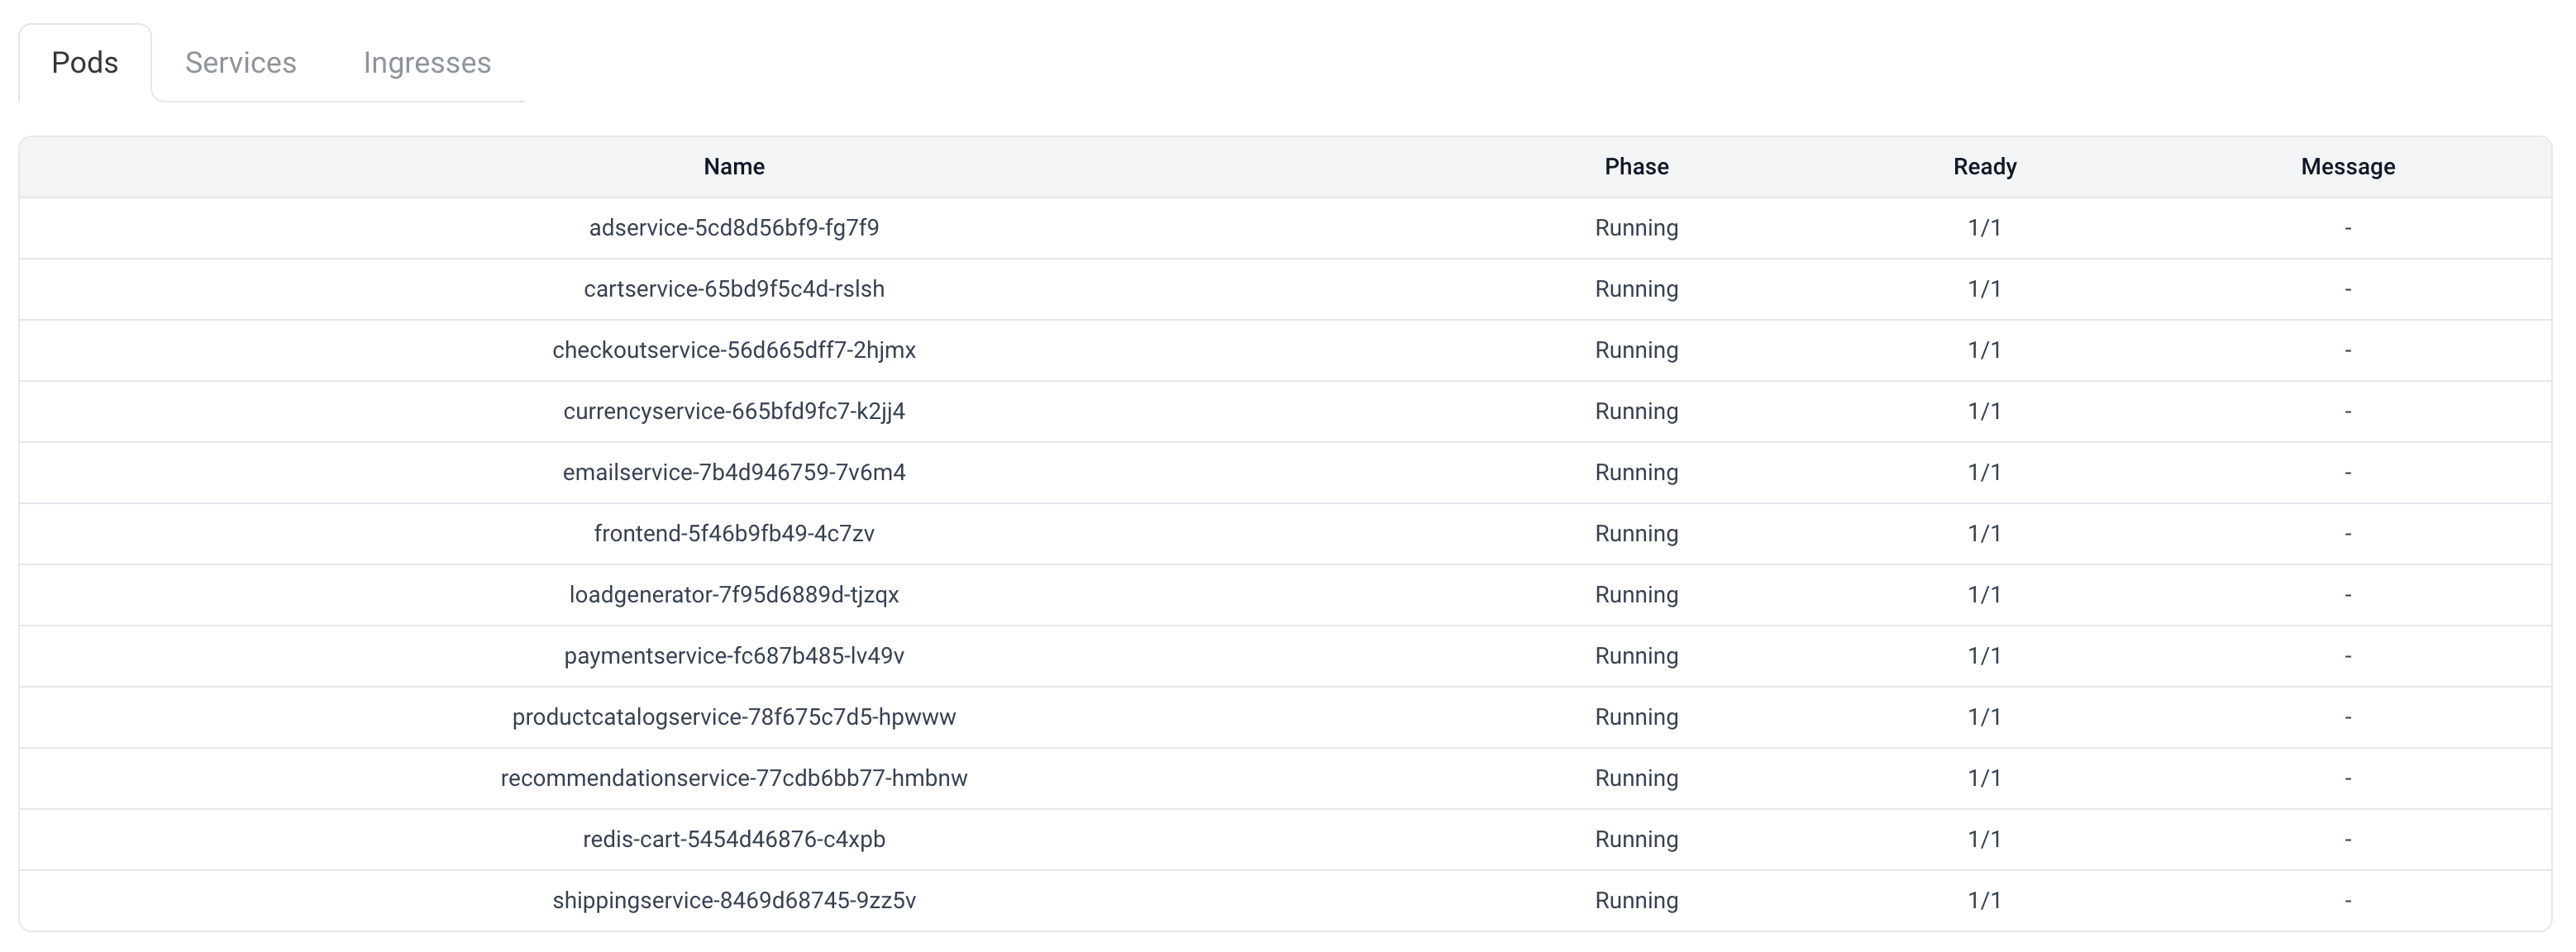Open productcatalogservice-78f675c7d5-hpwww pod
This screenshot has height=952, width=2576.
734,717
